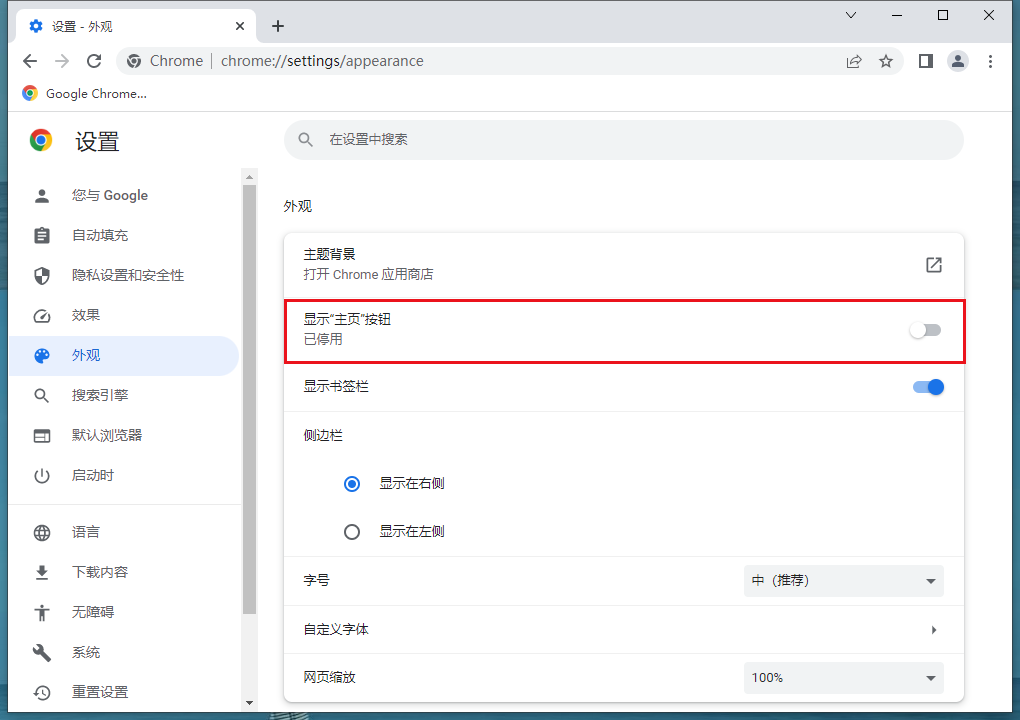Open the 网页缩放 100% dropdown
The width and height of the screenshot is (1020, 720).
pyautogui.click(x=843, y=677)
